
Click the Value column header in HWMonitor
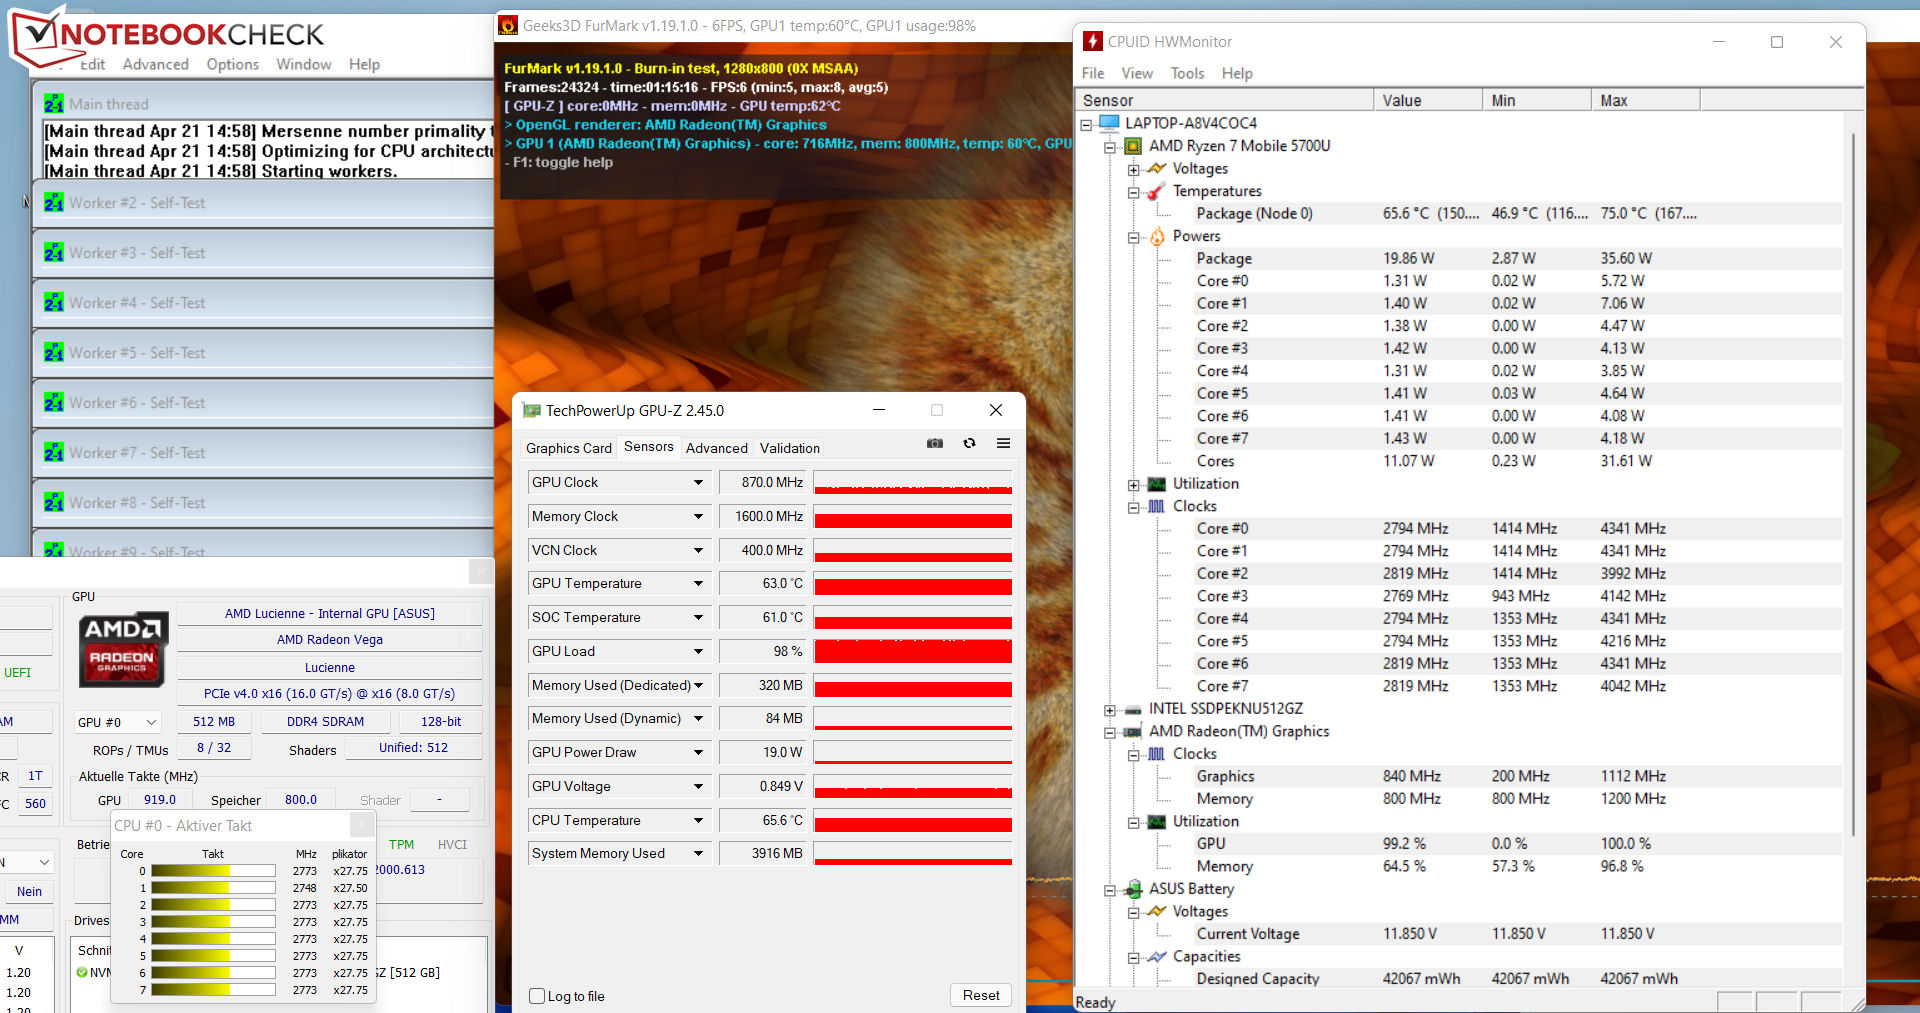click(1428, 100)
